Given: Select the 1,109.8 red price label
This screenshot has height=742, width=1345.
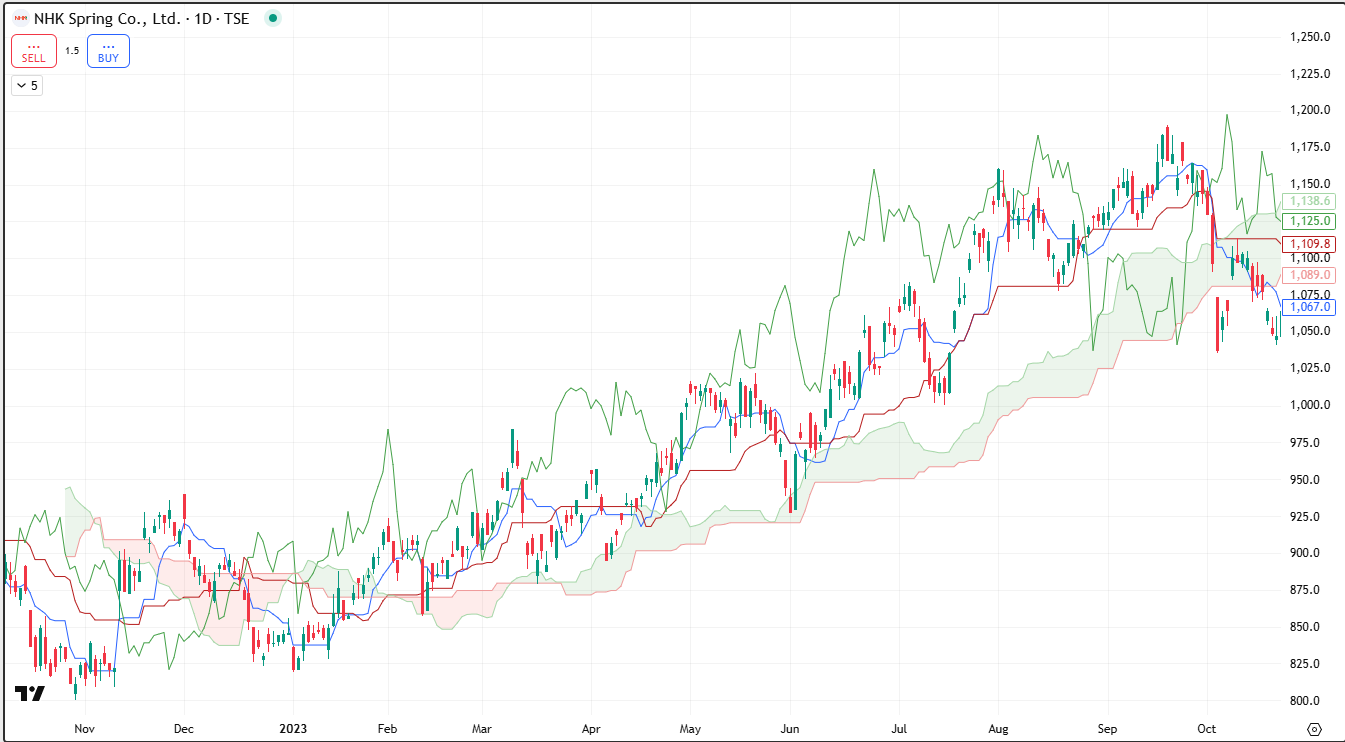Looking at the screenshot, I should [1310, 243].
